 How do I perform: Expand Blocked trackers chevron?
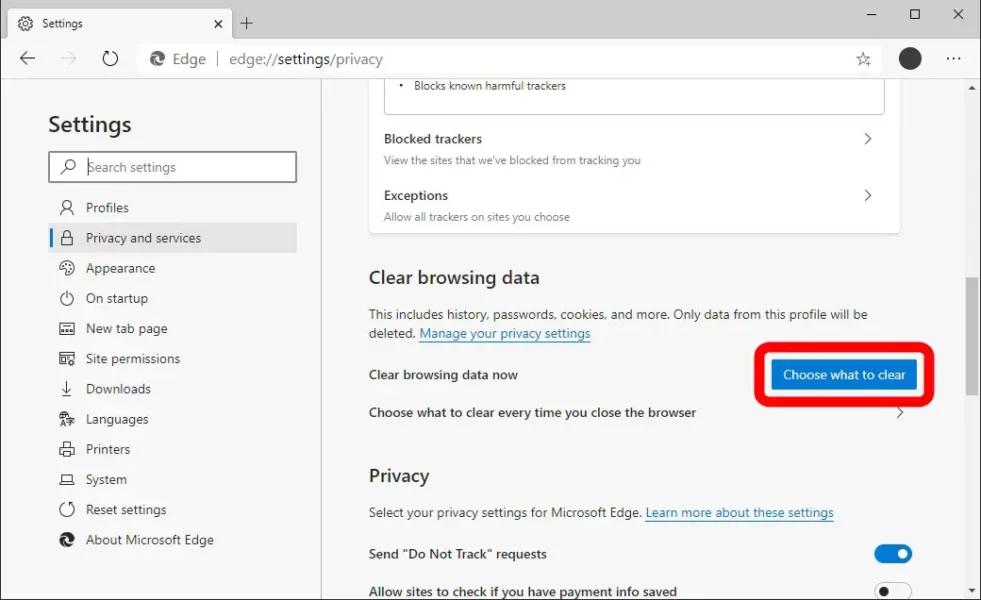(868, 139)
